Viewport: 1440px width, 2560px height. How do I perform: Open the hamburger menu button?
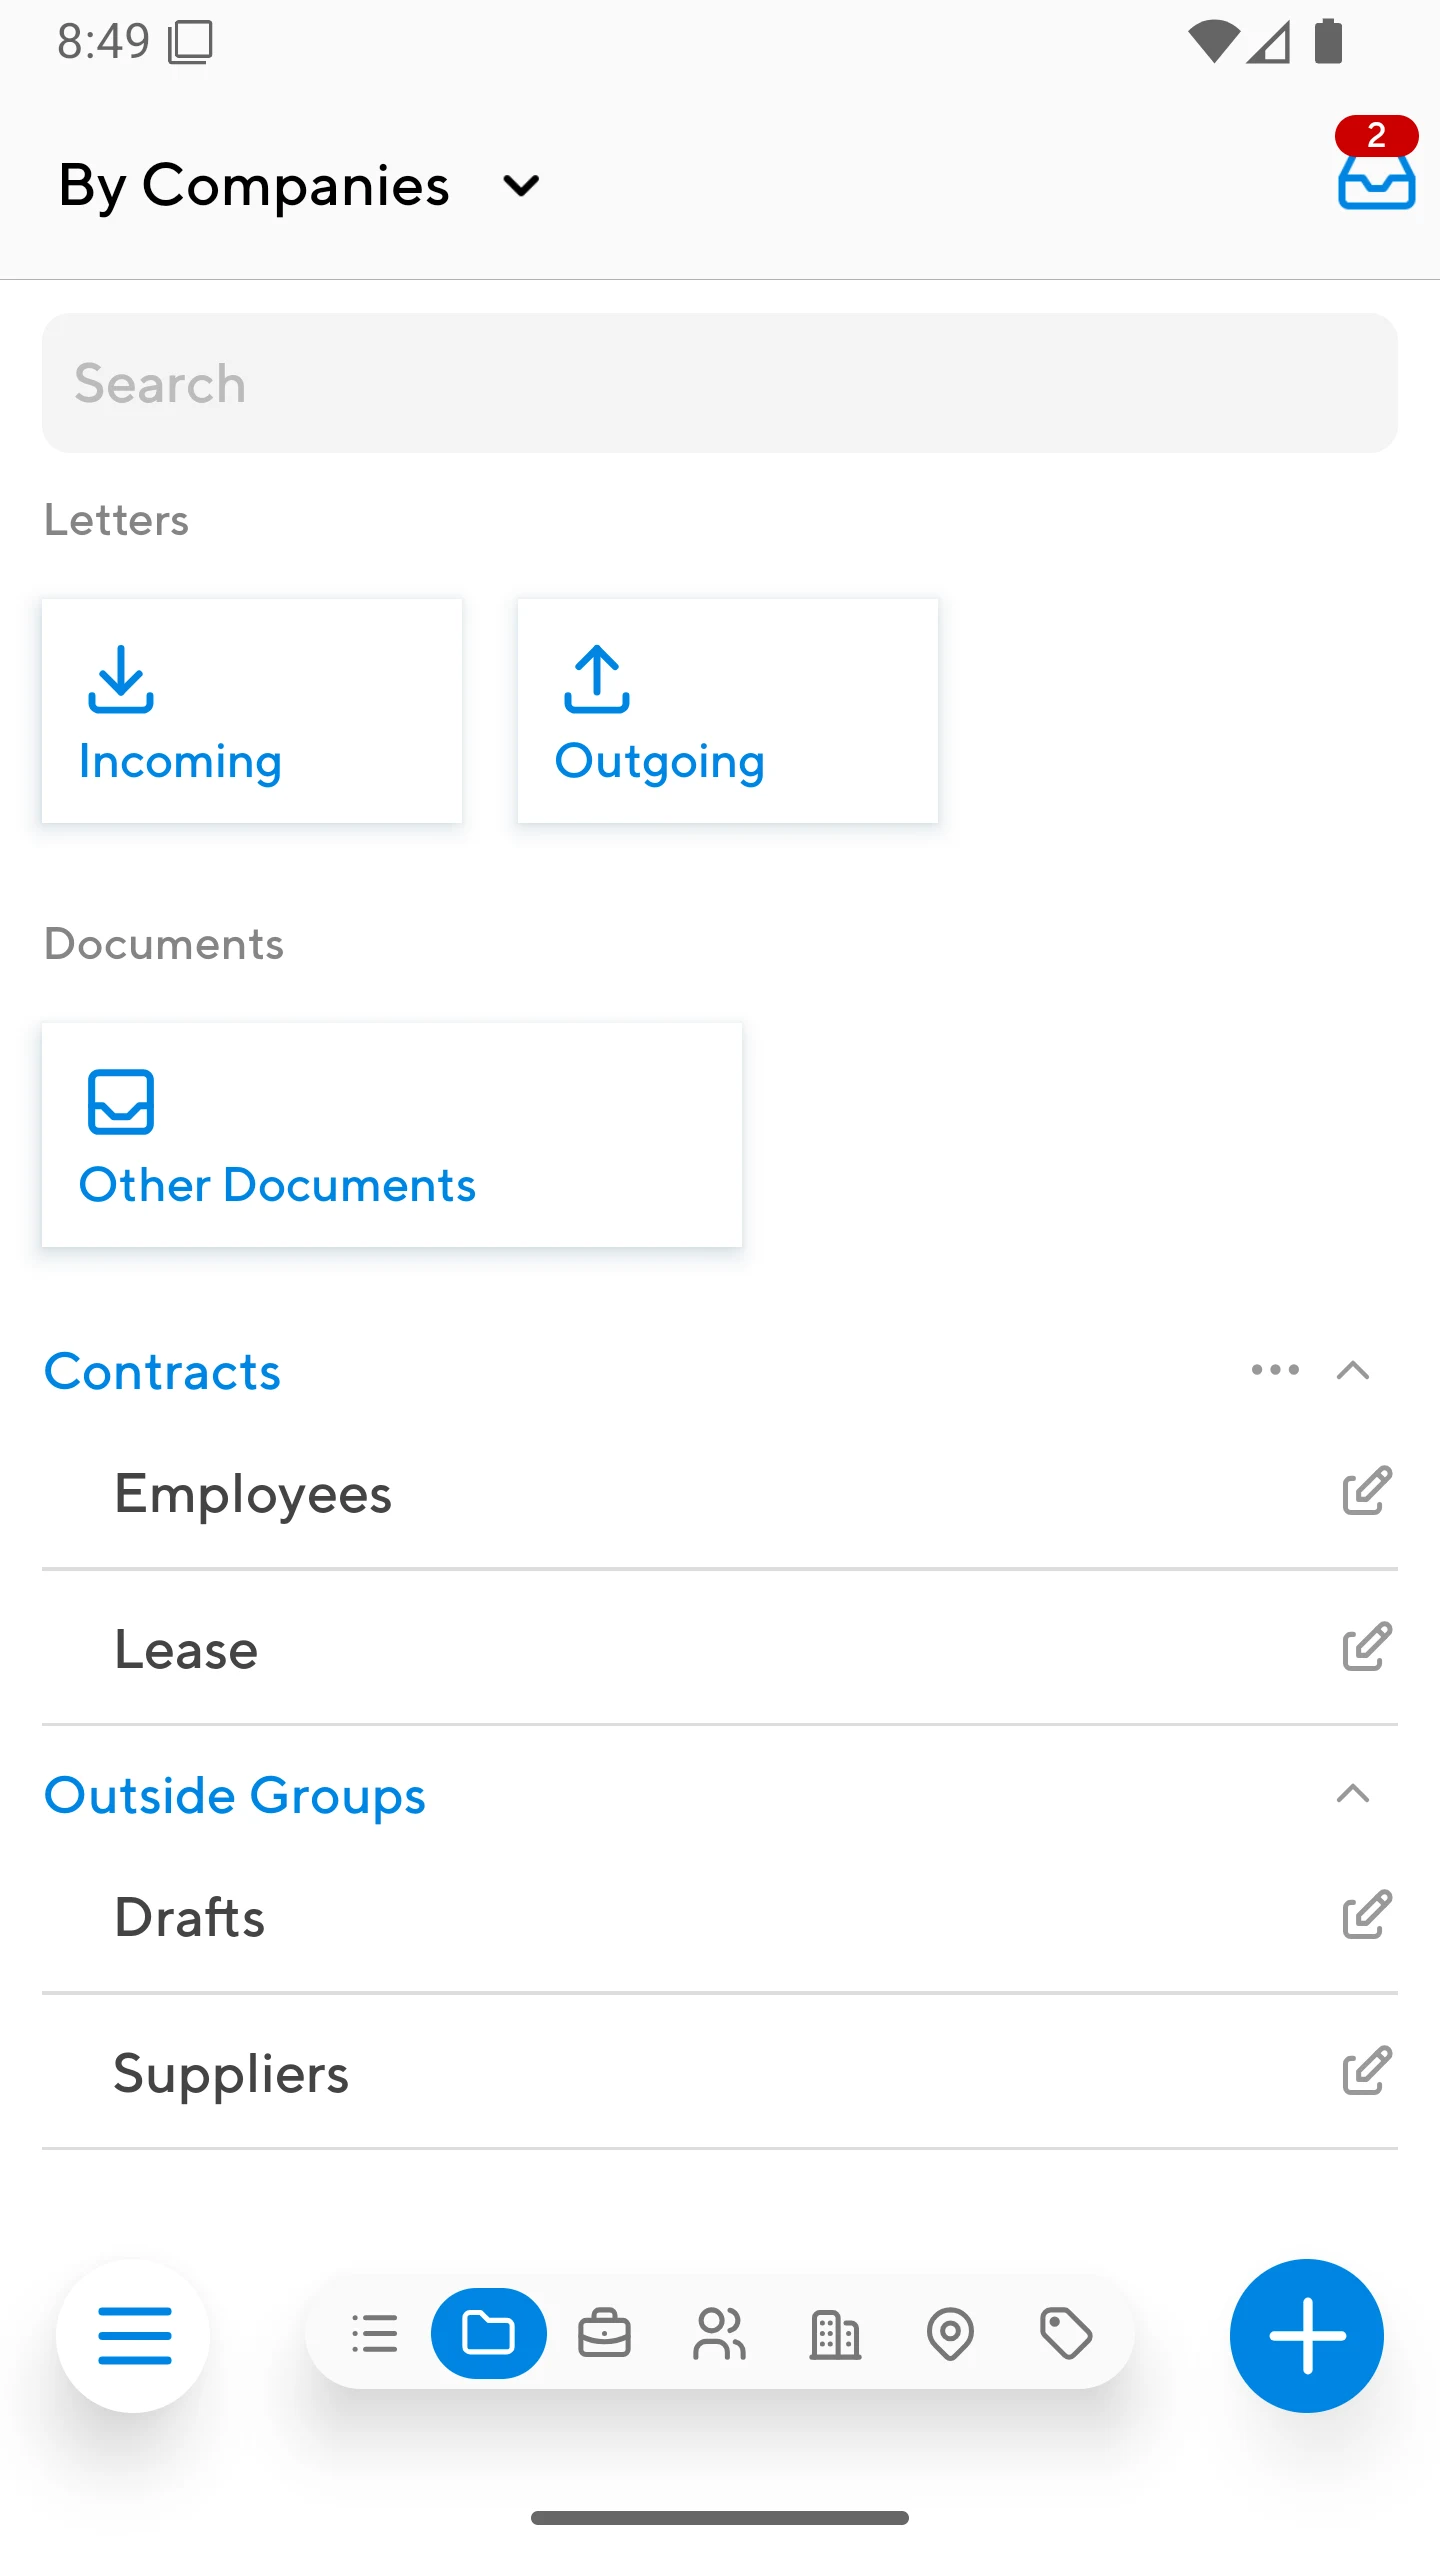click(134, 2335)
